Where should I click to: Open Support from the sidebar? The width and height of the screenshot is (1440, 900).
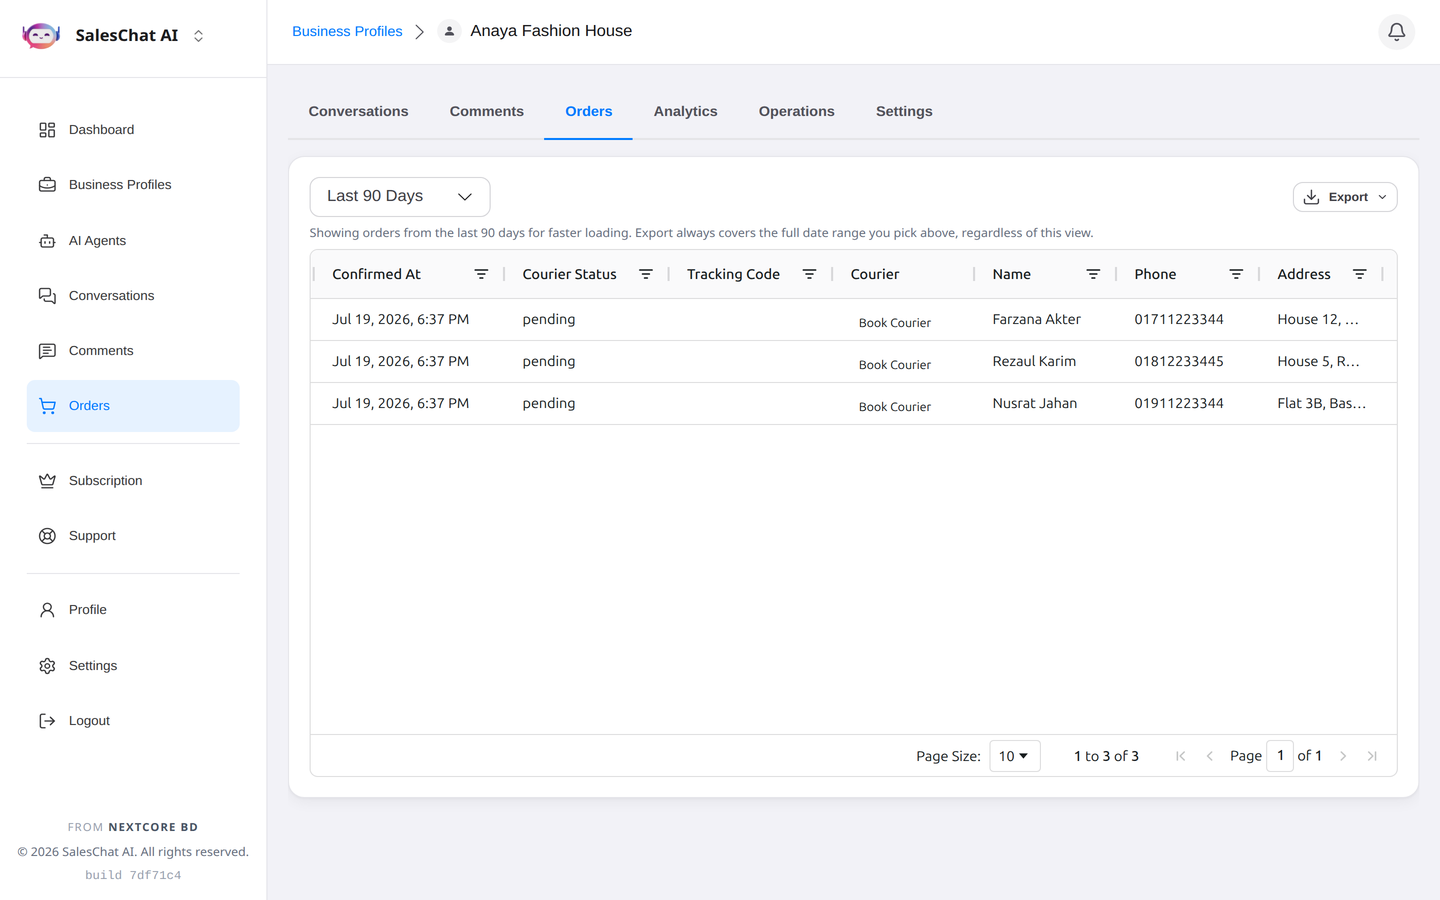133,536
